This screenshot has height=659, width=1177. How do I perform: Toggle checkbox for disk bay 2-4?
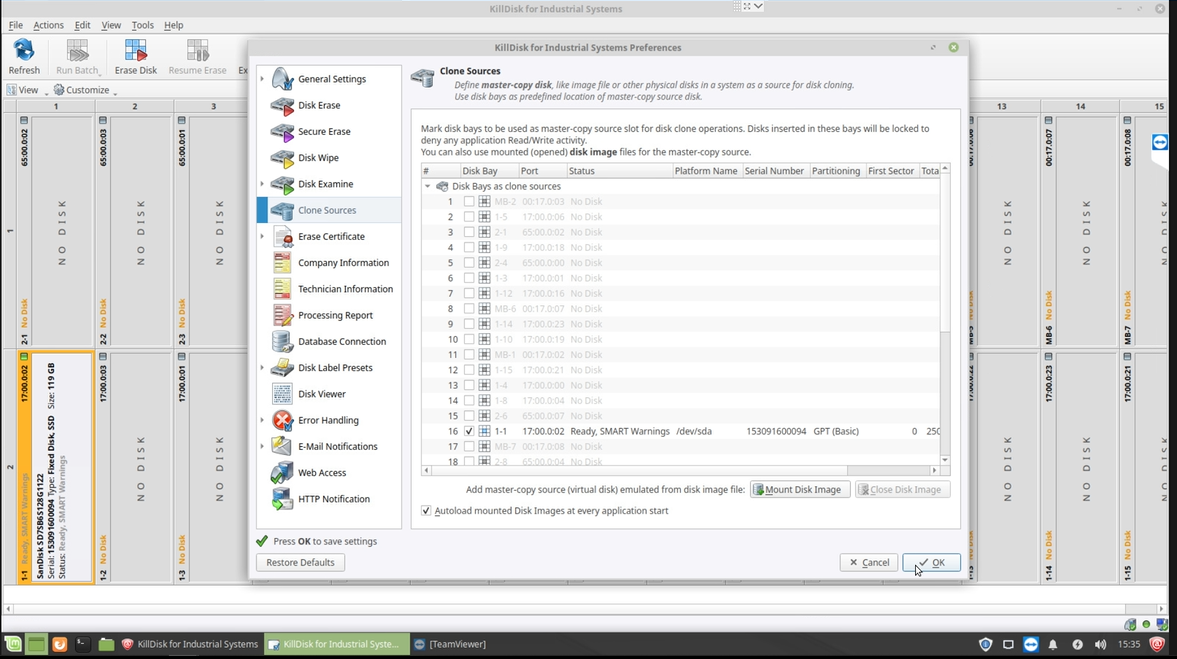[469, 263]
